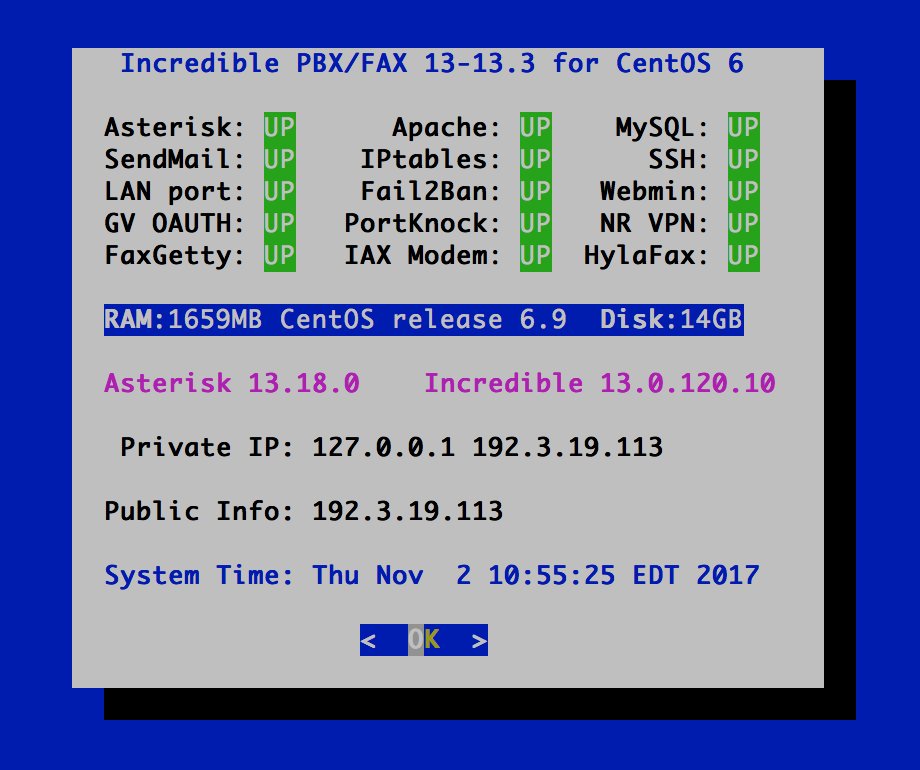This screenshot has height=770, width=920.
Task: Click the "CentOS release 6.9" text
Action: [423, 320]
